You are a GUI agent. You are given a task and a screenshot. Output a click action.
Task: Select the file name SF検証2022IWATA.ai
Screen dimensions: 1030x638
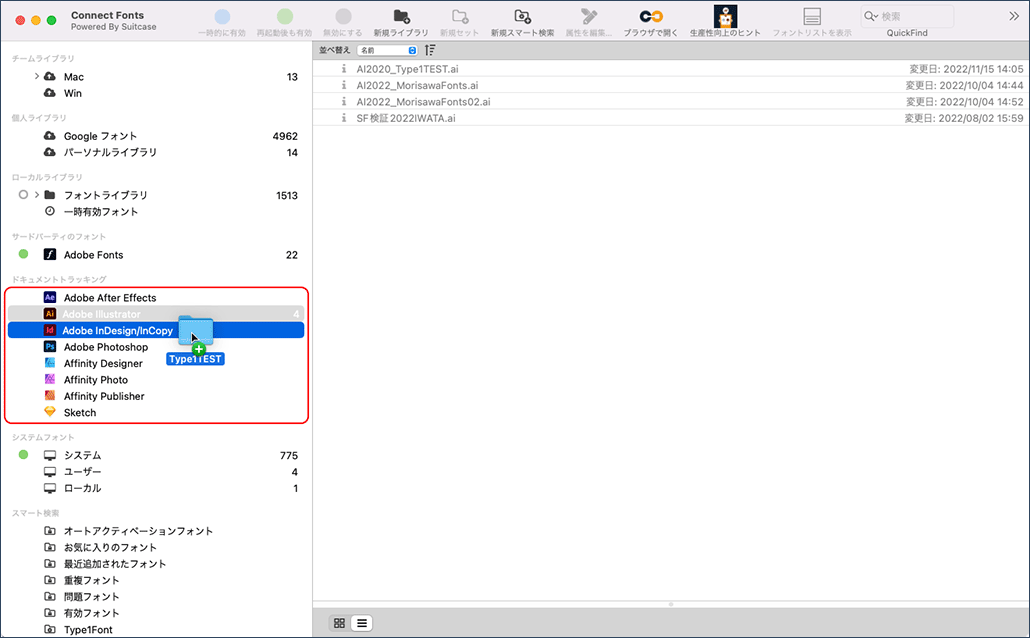[406, 118]
